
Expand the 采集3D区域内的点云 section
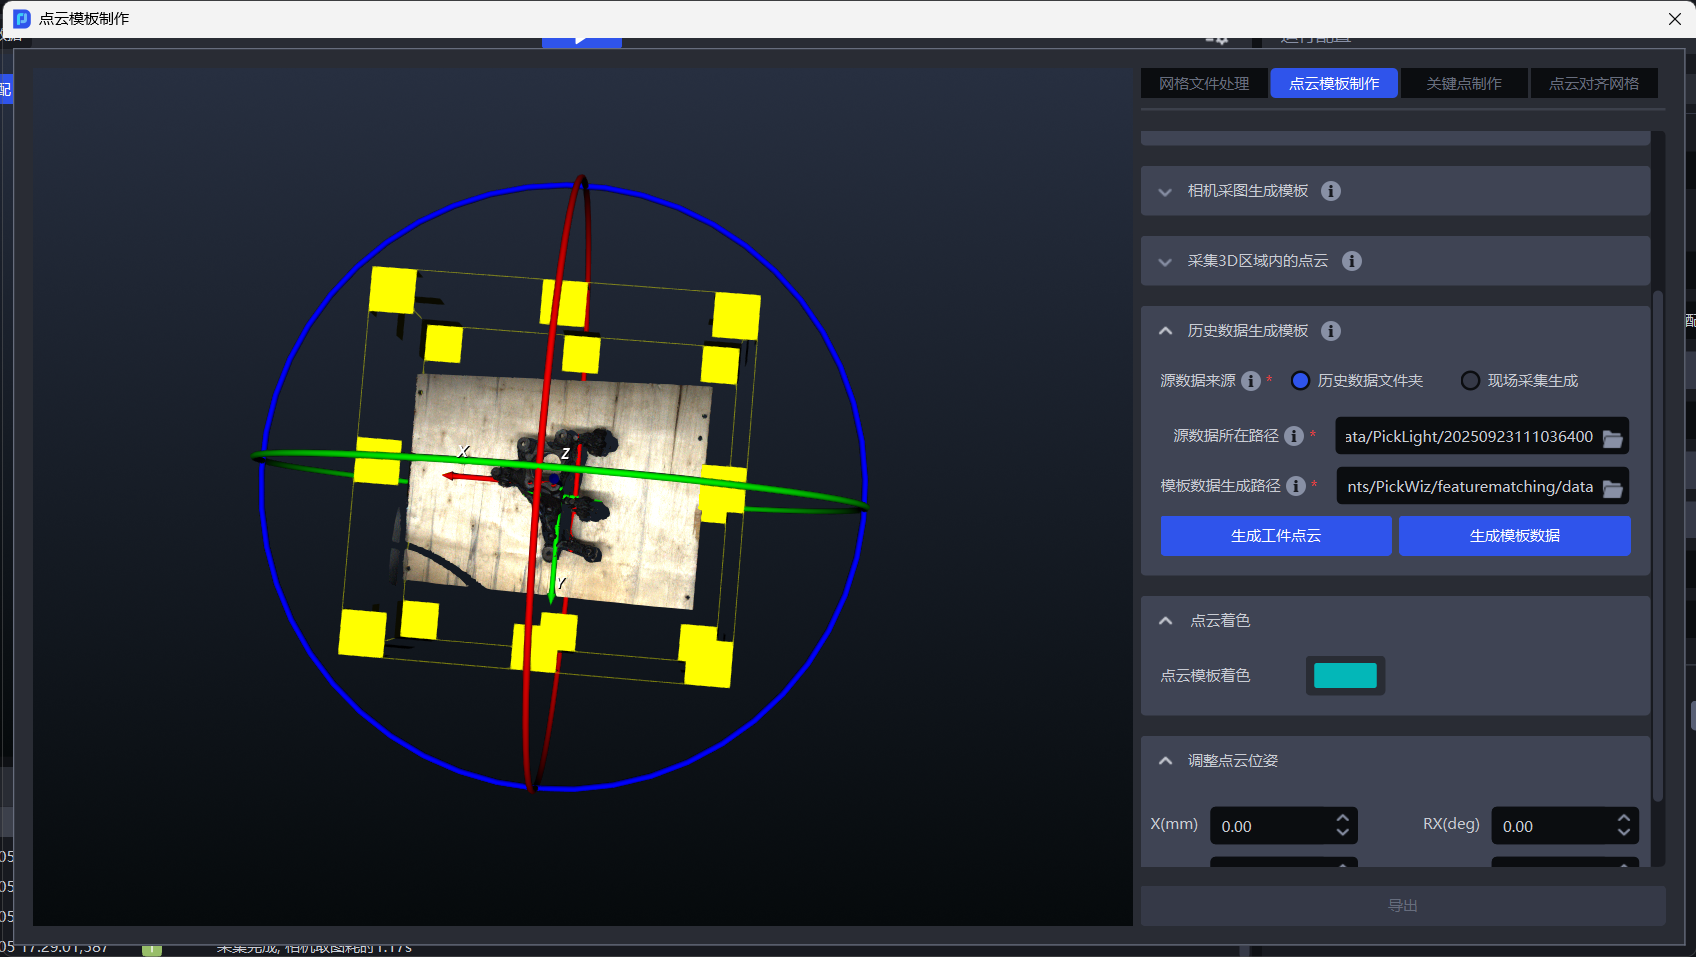(x=1165, y=262)
